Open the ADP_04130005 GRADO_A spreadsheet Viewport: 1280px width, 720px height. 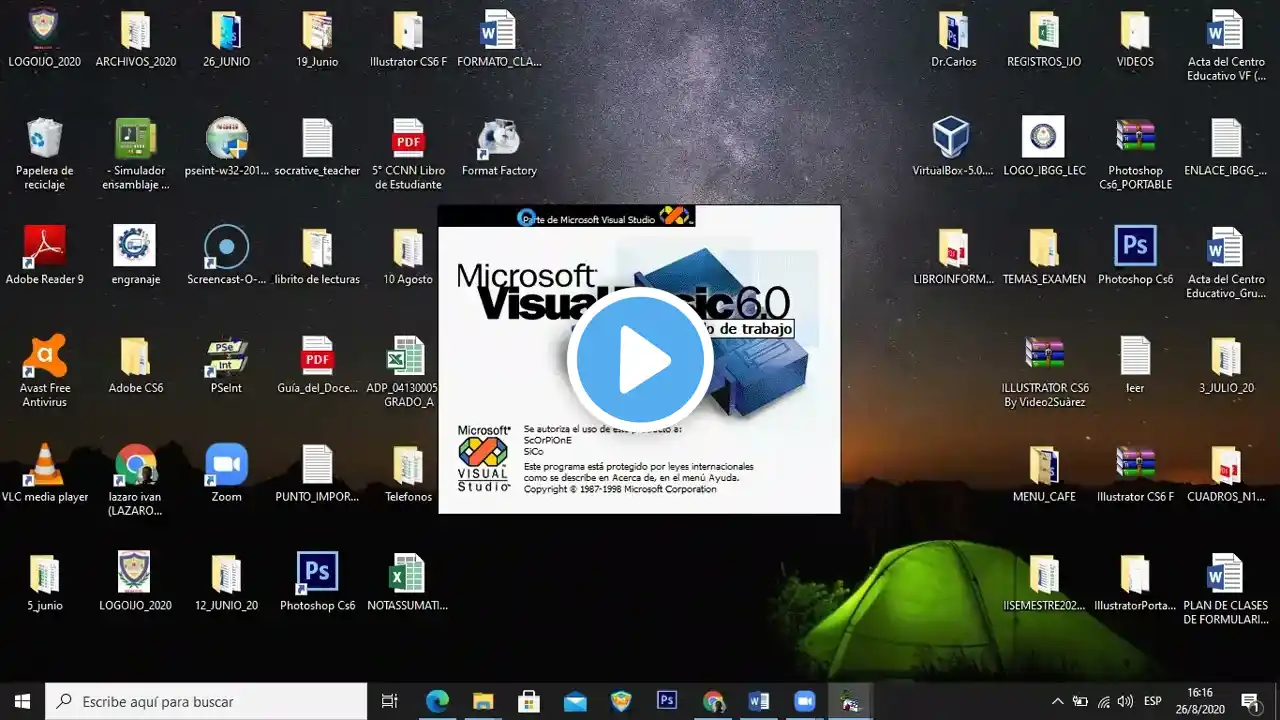[408, 355]
